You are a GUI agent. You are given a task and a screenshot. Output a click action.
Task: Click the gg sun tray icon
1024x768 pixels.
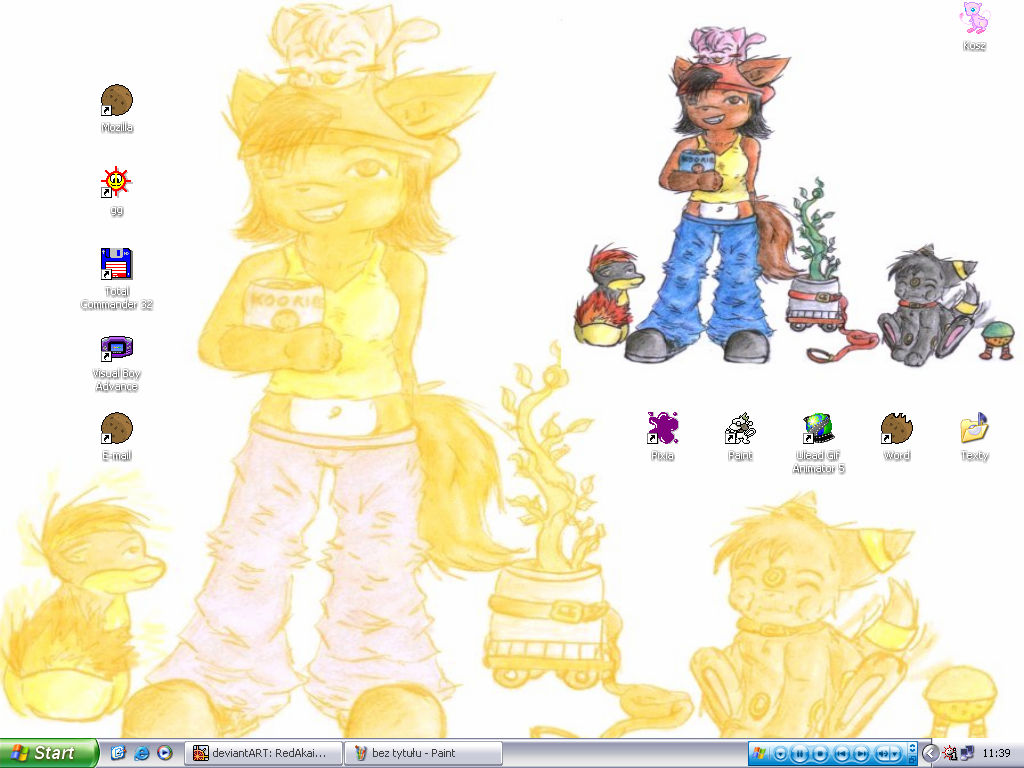pos(950,754)
